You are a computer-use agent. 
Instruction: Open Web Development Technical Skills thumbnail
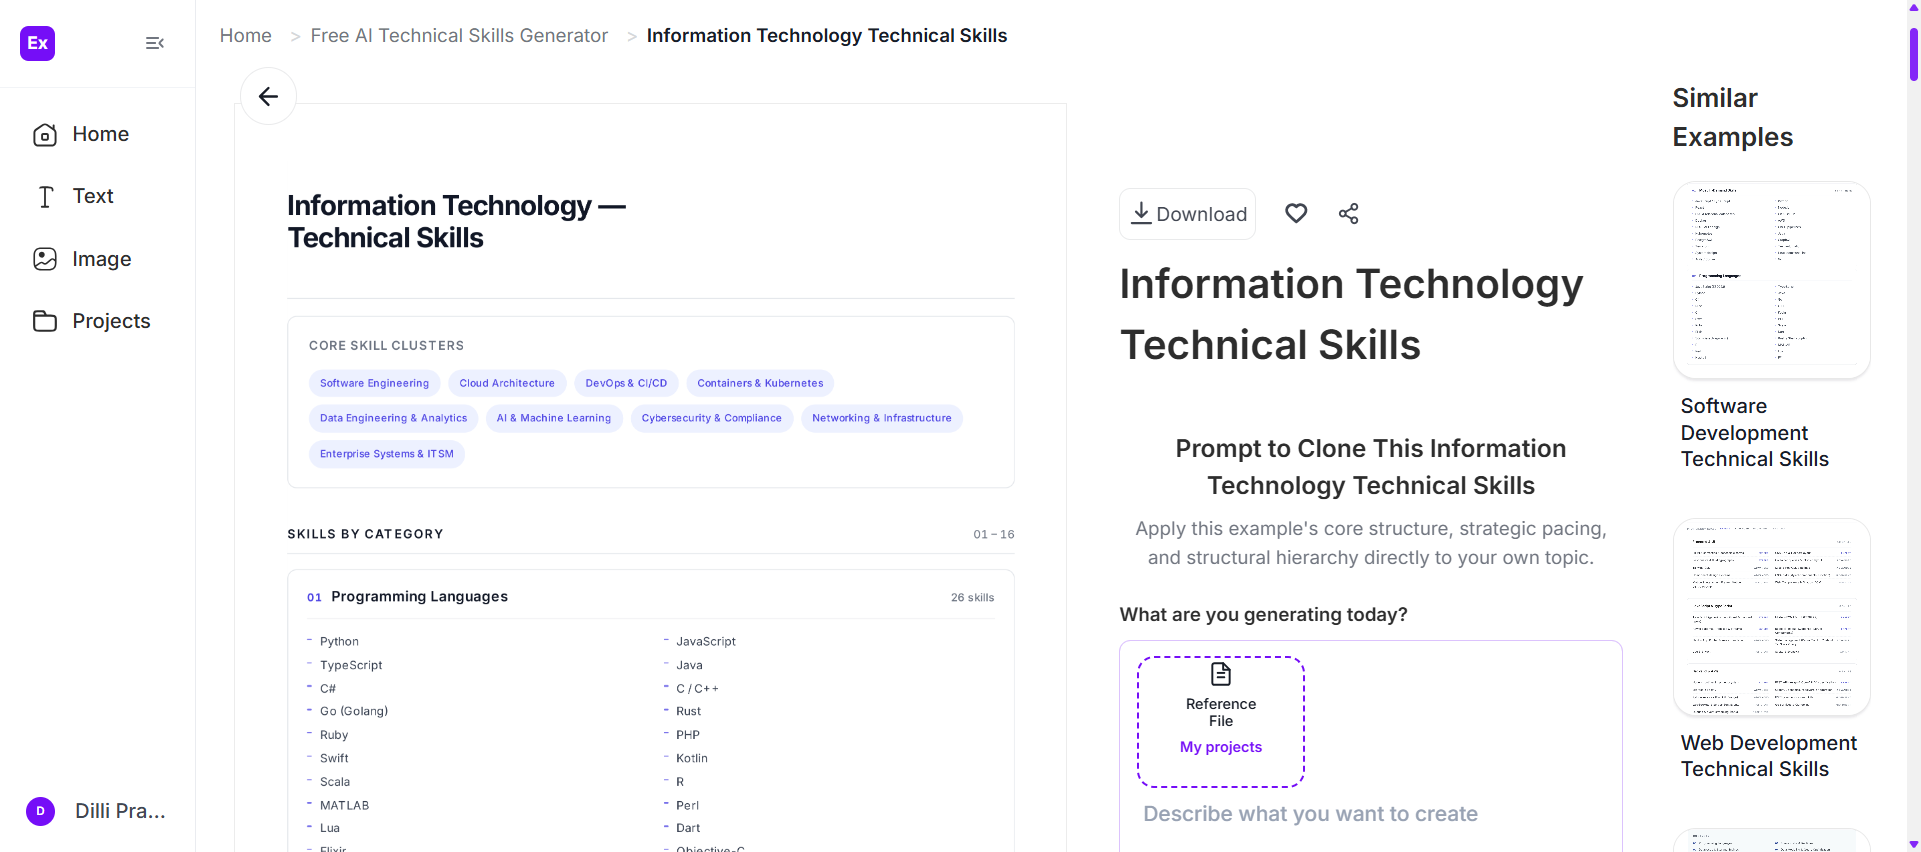click(x=1772, y=617)
